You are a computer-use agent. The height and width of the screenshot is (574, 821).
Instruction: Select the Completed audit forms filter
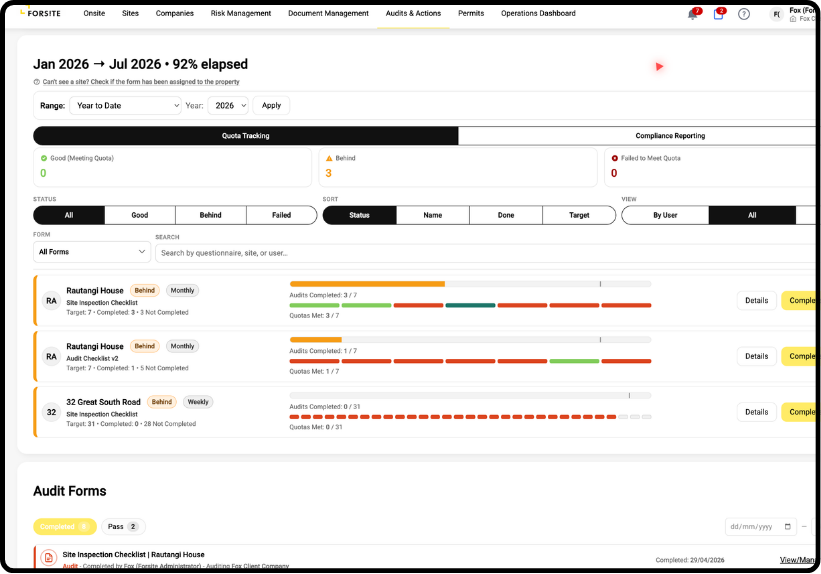[65, 527]
